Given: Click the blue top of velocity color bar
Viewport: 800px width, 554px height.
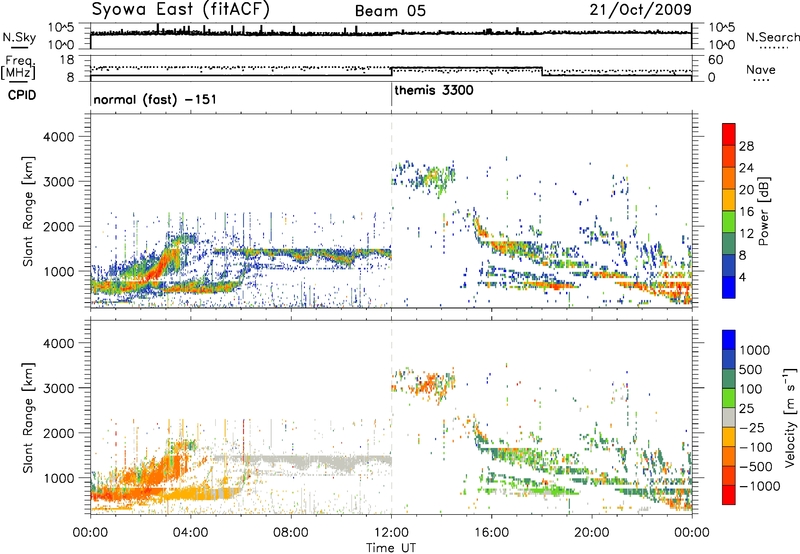Looking at the screenshot, I should tap(729, 340).
